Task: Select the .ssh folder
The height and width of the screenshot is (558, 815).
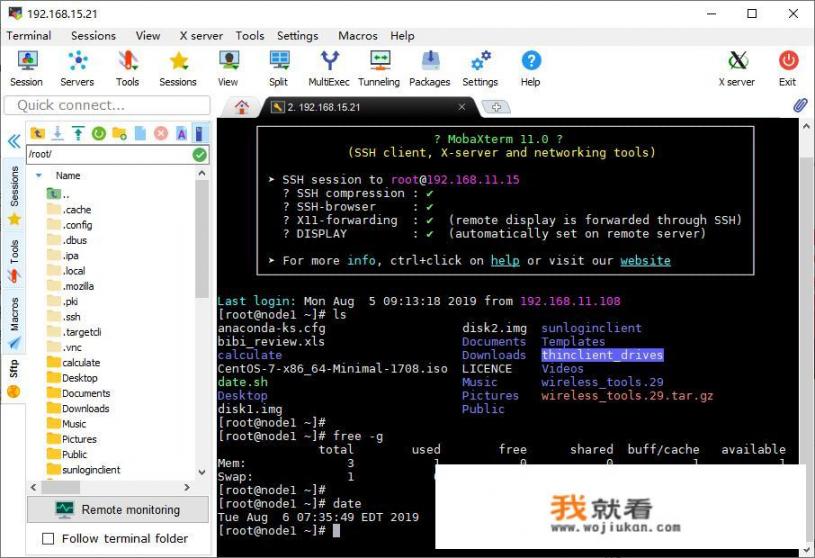Action: 63,317
